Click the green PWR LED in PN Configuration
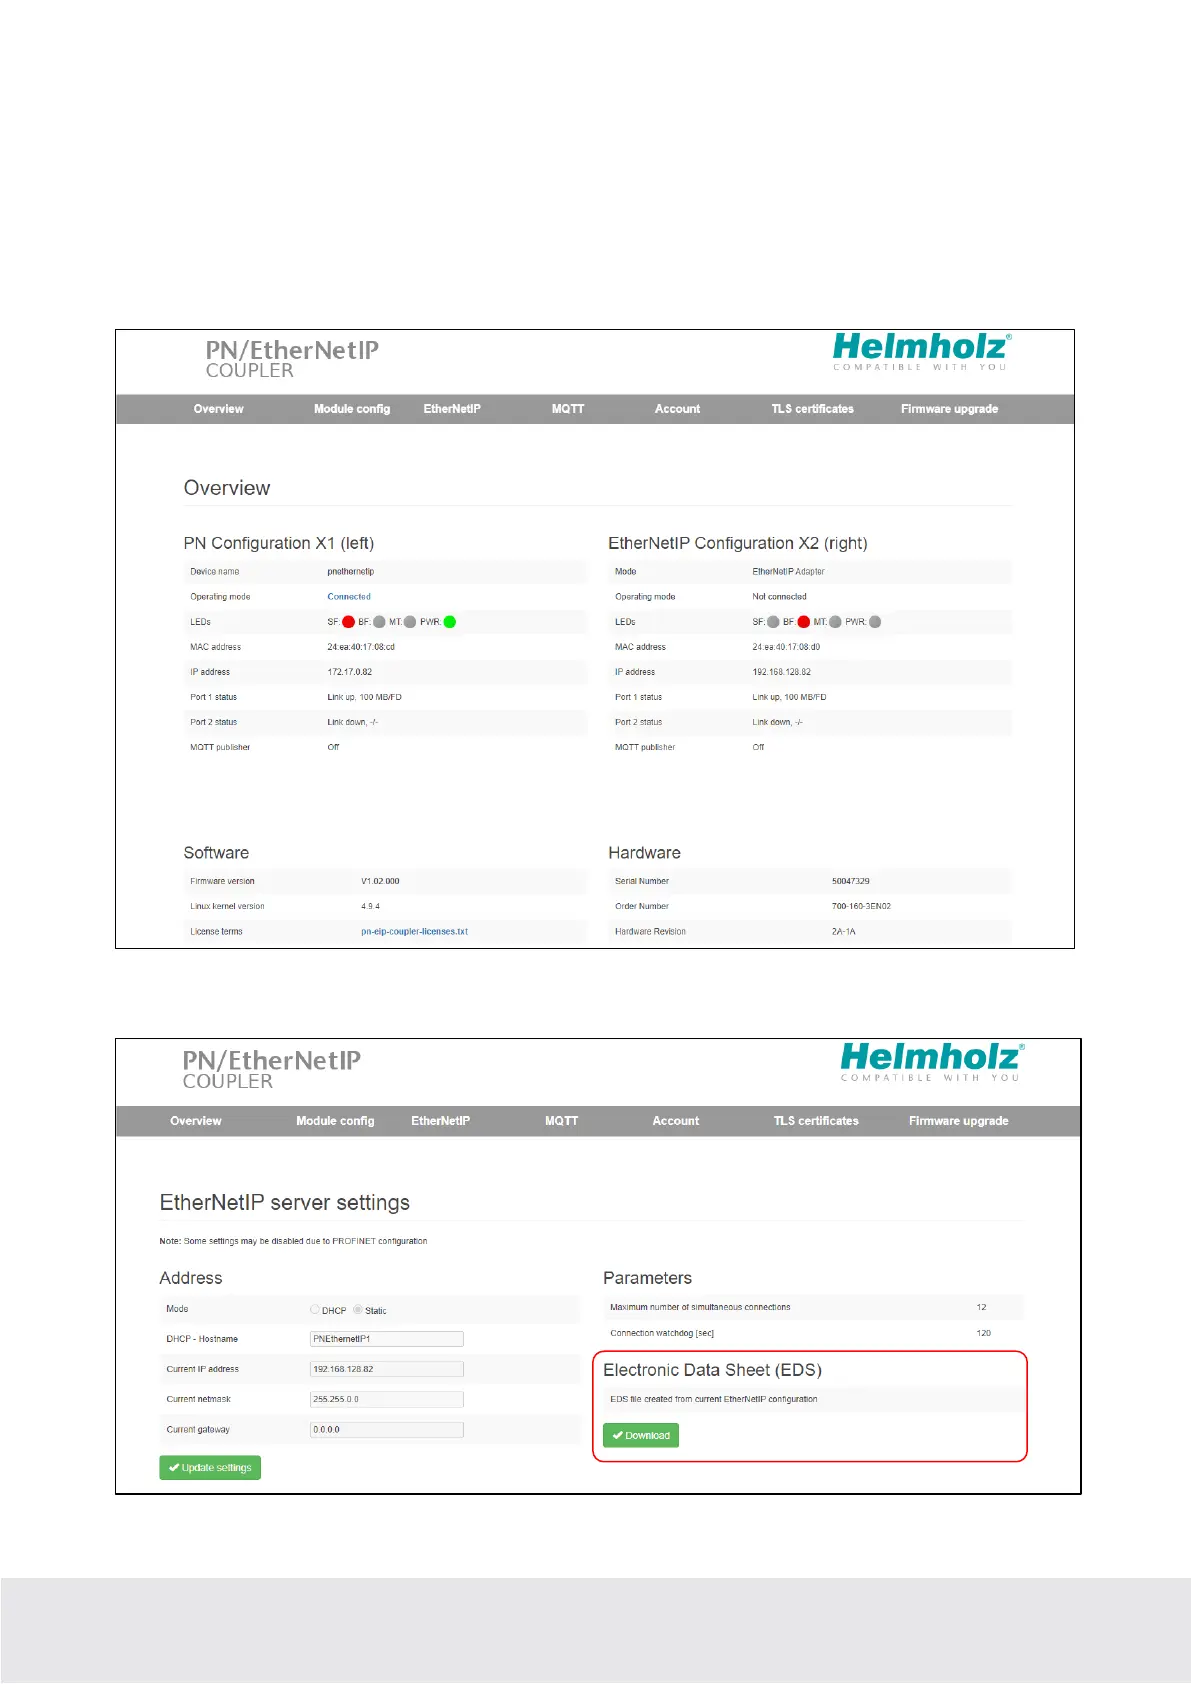The height and width of the screenshot is (1684, 1191). pos(450,622)
